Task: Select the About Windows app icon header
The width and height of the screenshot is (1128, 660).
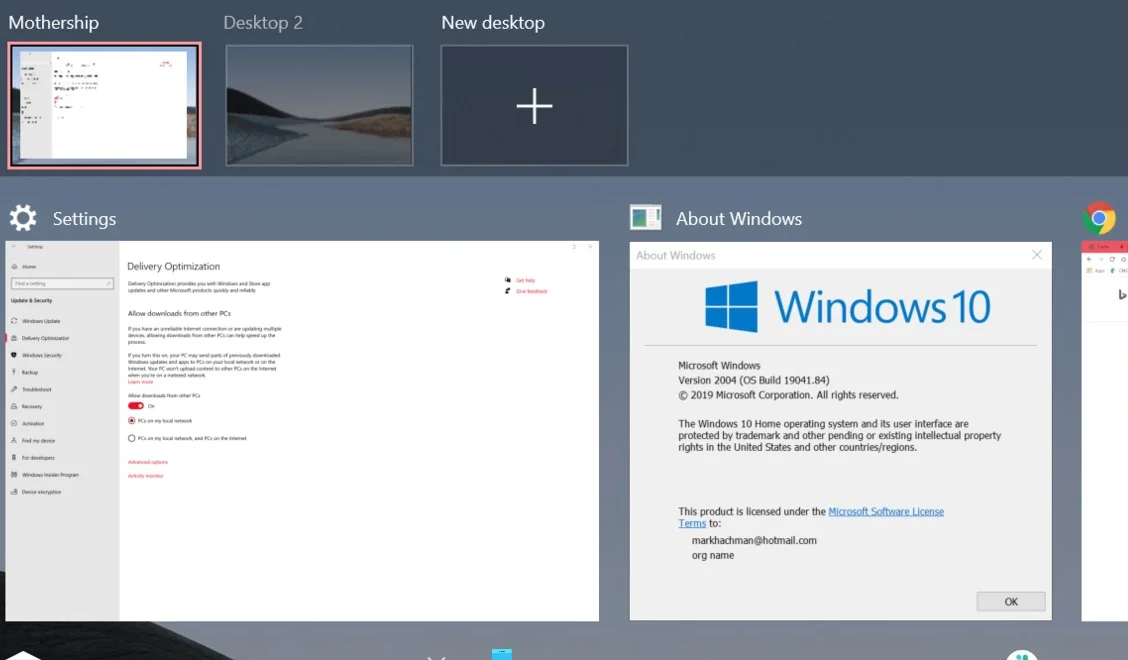Action: (x=645, y=217)
